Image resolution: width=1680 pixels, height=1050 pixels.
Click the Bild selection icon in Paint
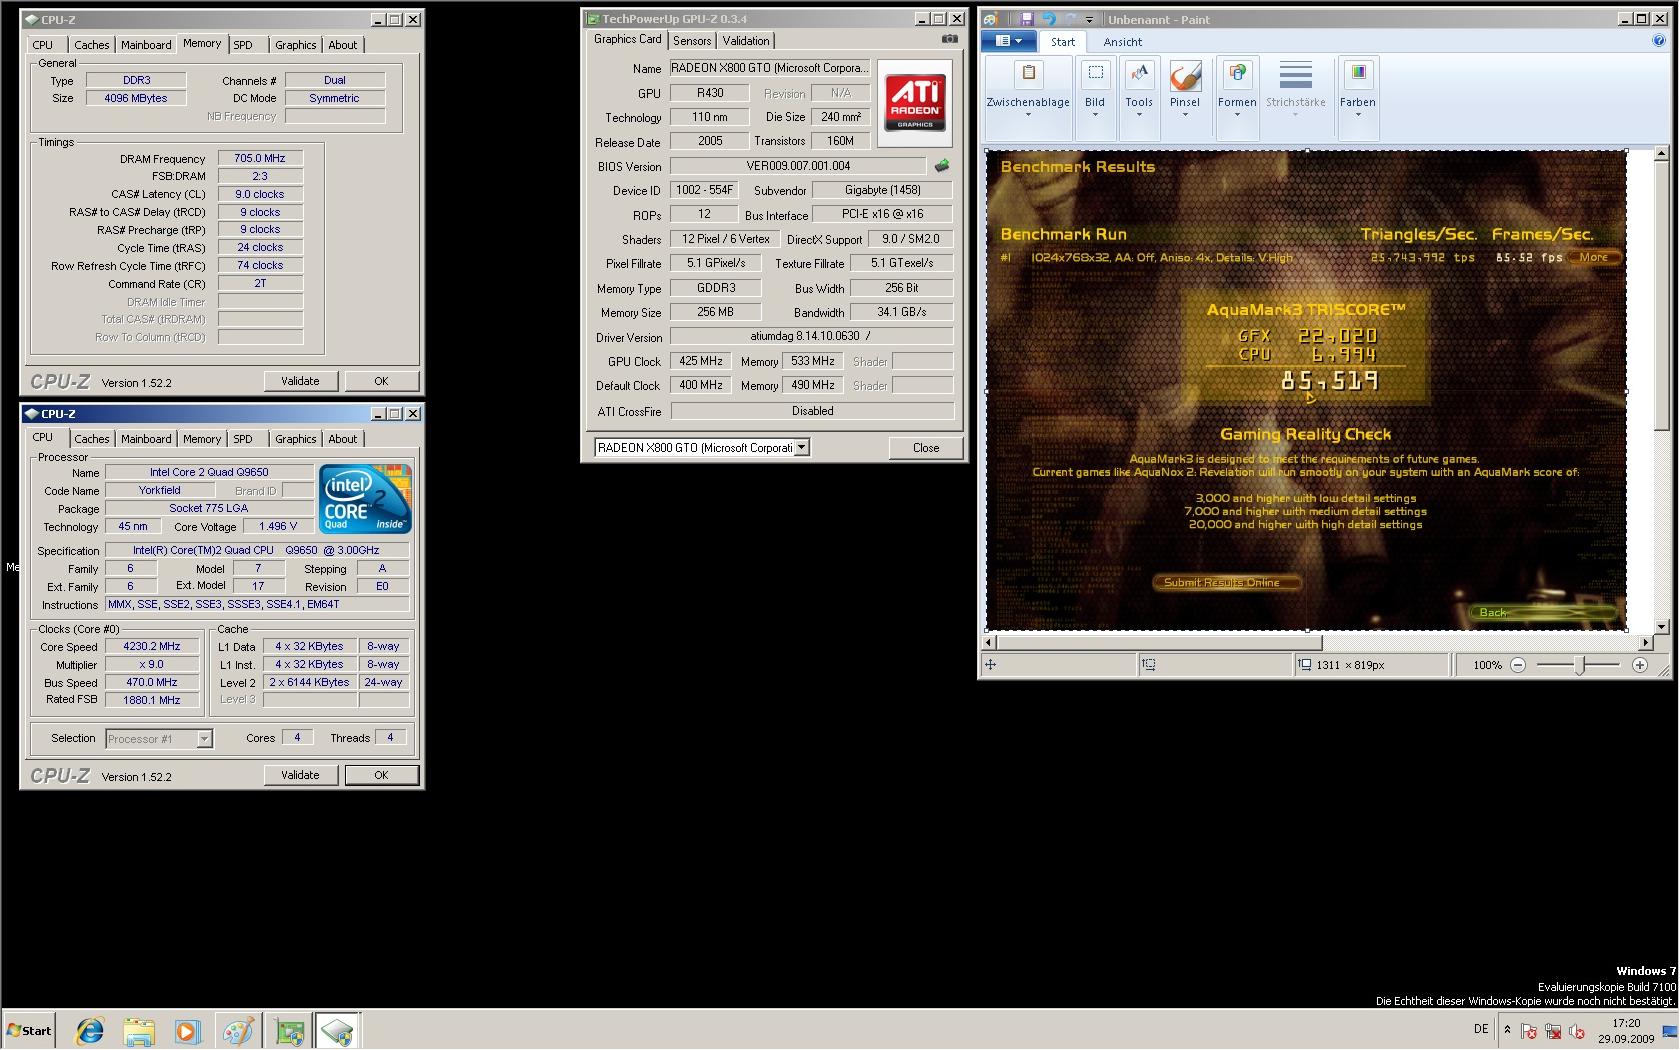[1095, 75]
